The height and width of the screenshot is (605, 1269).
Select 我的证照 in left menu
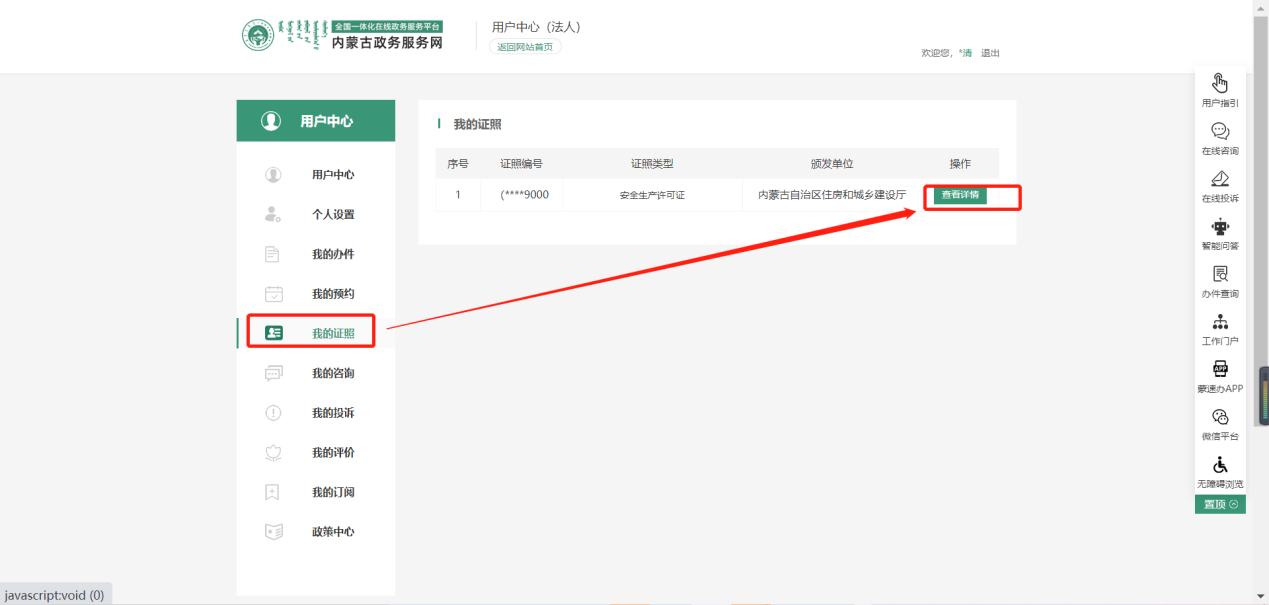coord(332,333)
